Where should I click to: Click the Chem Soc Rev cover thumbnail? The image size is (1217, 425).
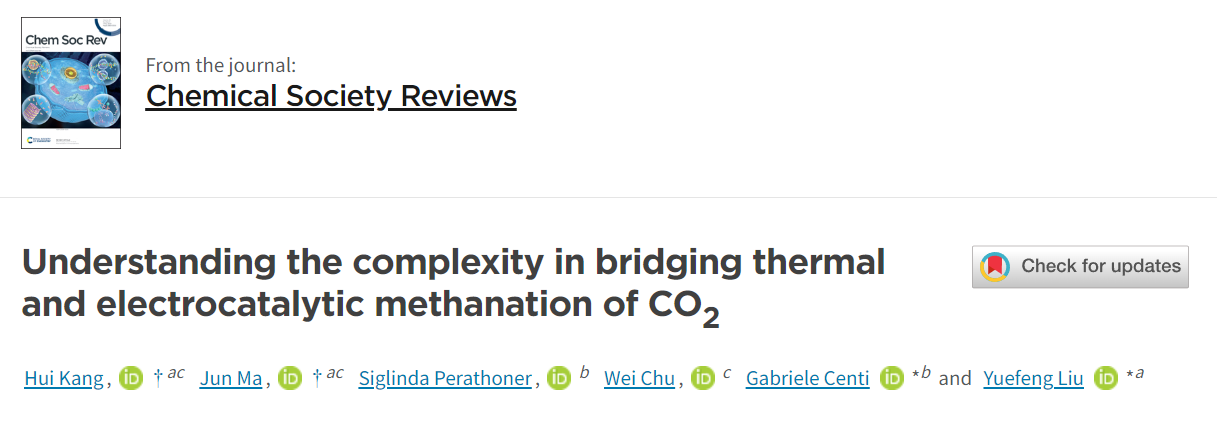coord(71,83)
